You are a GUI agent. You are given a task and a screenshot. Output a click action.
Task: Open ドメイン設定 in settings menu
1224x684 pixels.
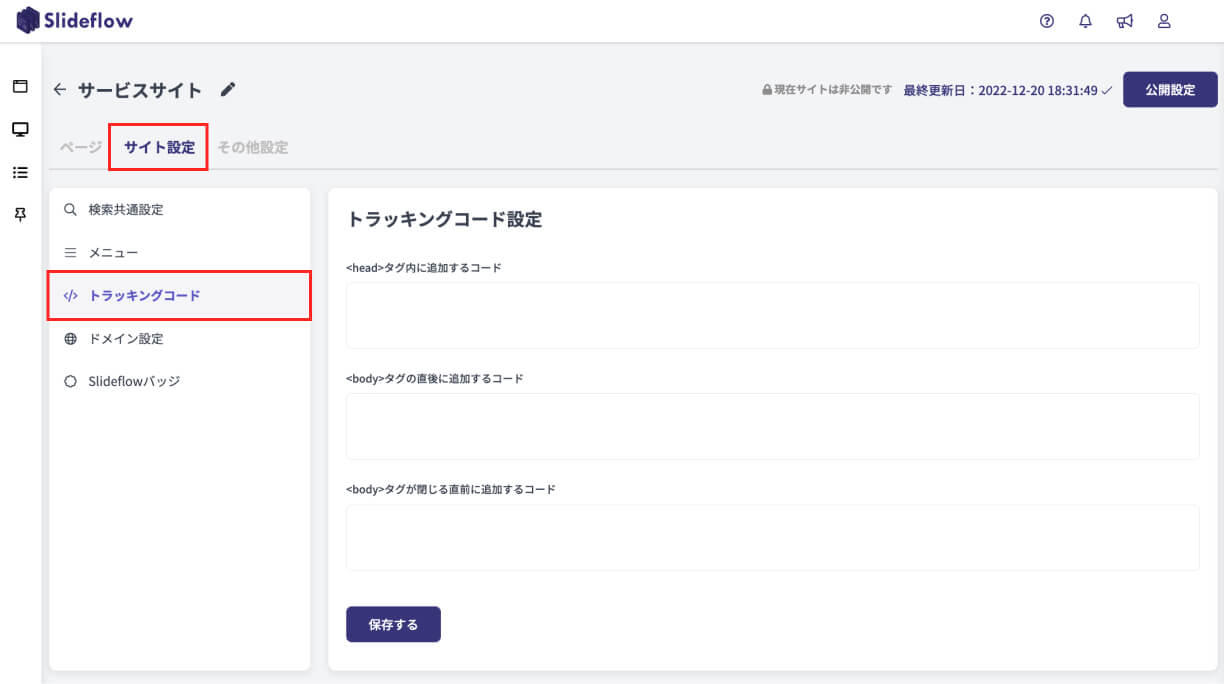point(125,339)
